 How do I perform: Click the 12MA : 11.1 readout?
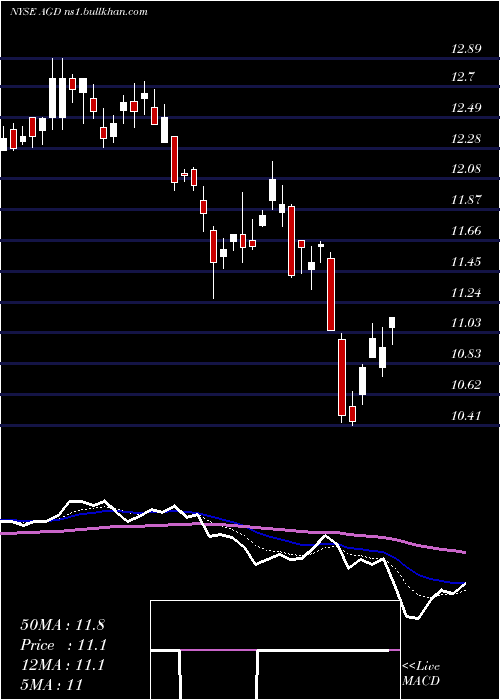62,665
